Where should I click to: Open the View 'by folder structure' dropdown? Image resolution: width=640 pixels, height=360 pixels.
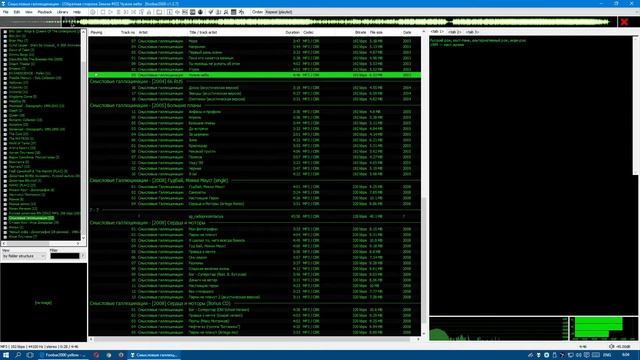pos(24,256)
